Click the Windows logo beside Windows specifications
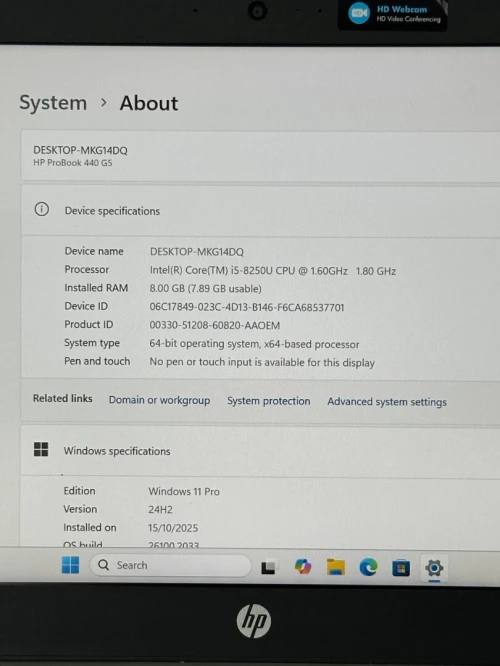The image size is (500, 666). 41,449
